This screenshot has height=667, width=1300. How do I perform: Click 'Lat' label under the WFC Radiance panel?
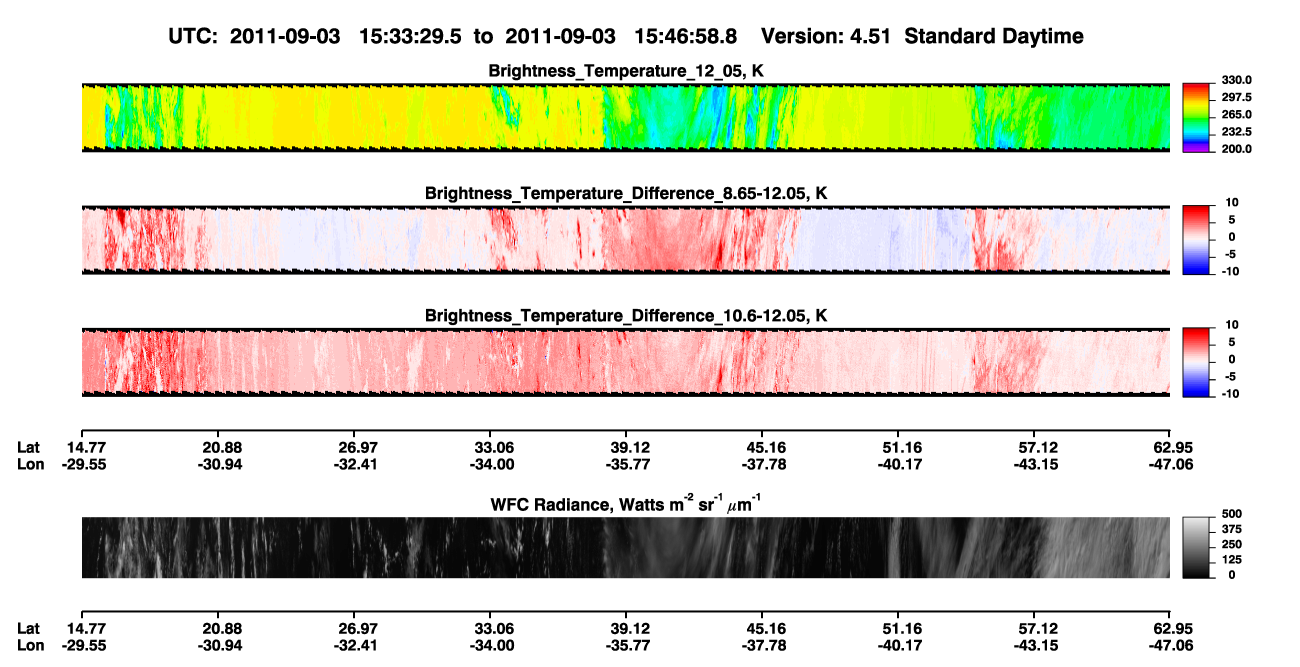click(29, 628)
